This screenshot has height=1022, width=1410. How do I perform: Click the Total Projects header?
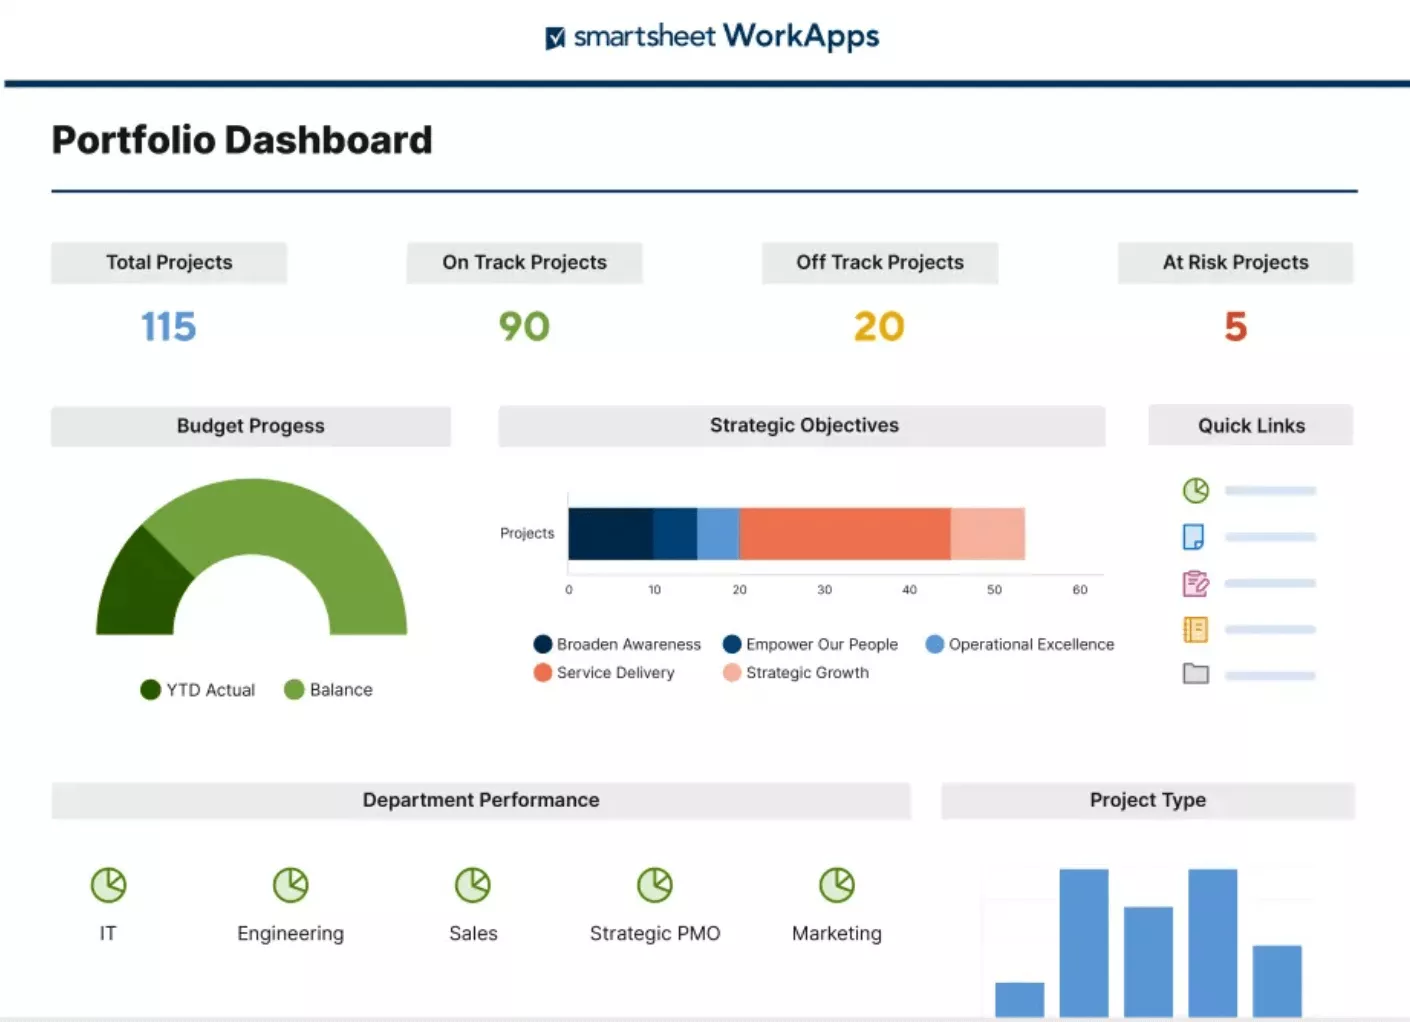[x=169, y=262]
